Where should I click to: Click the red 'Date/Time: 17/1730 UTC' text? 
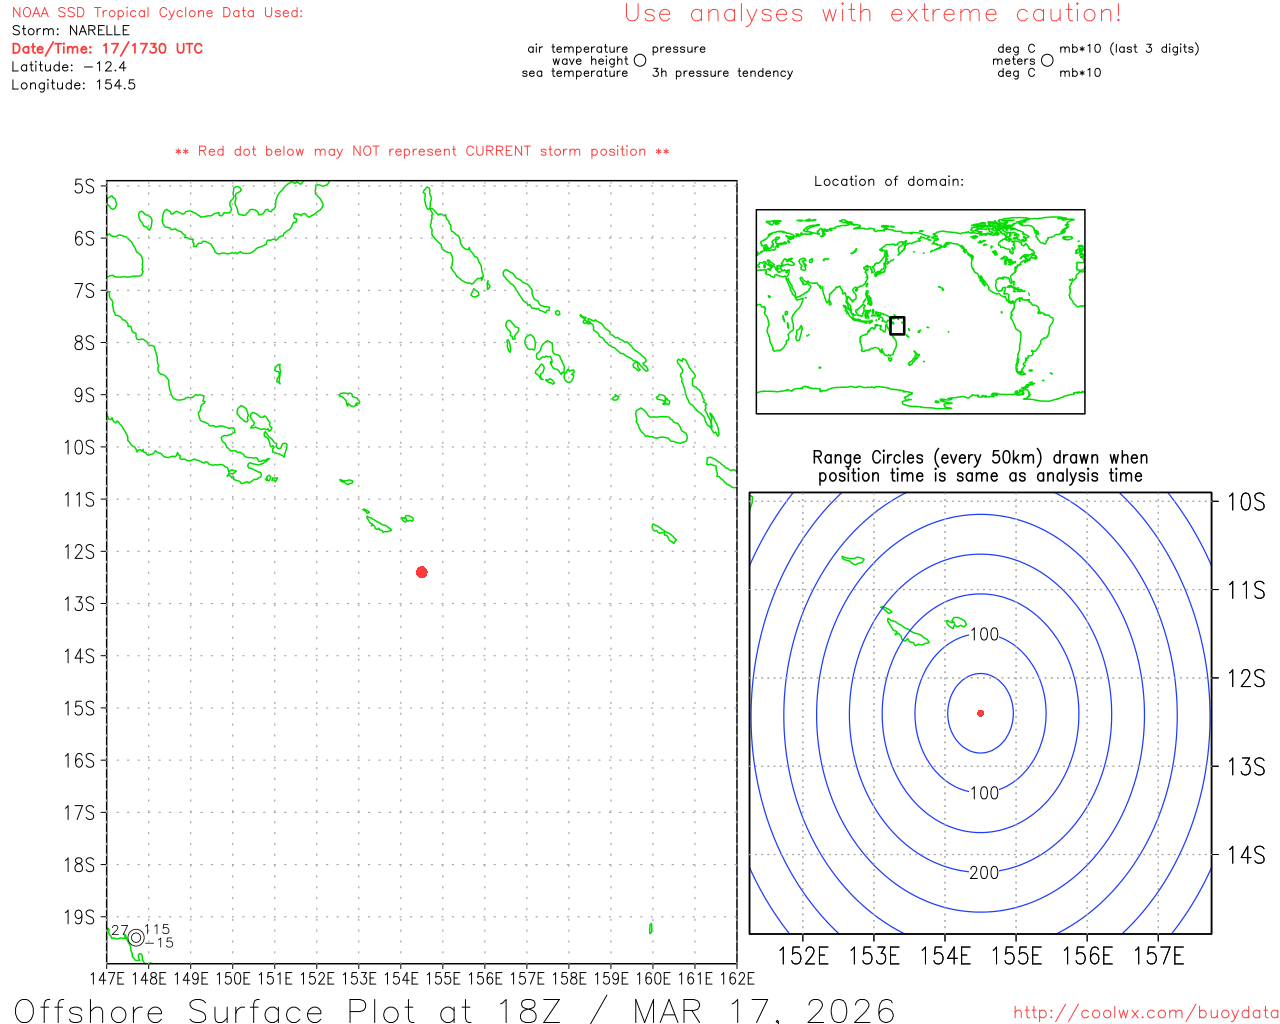[107, 49]
